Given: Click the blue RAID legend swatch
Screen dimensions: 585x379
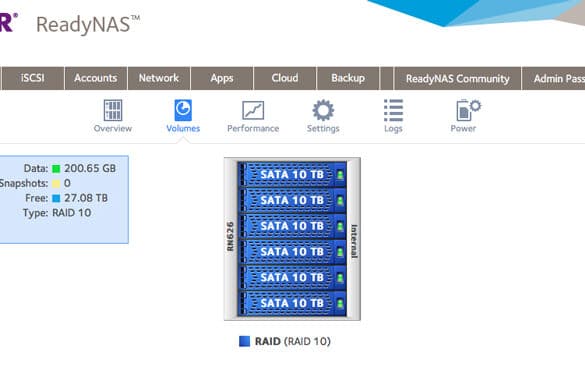Looking at the screenshot, I should click(244, 341).
